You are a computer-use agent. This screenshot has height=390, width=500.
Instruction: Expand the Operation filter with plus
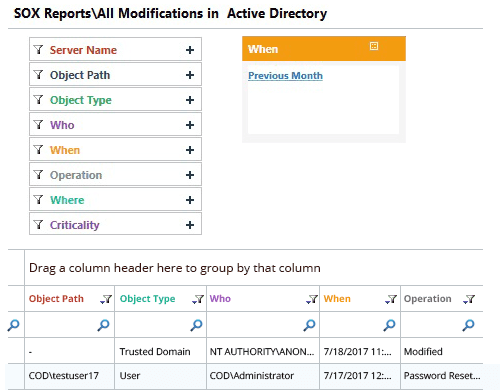[190, 175]
